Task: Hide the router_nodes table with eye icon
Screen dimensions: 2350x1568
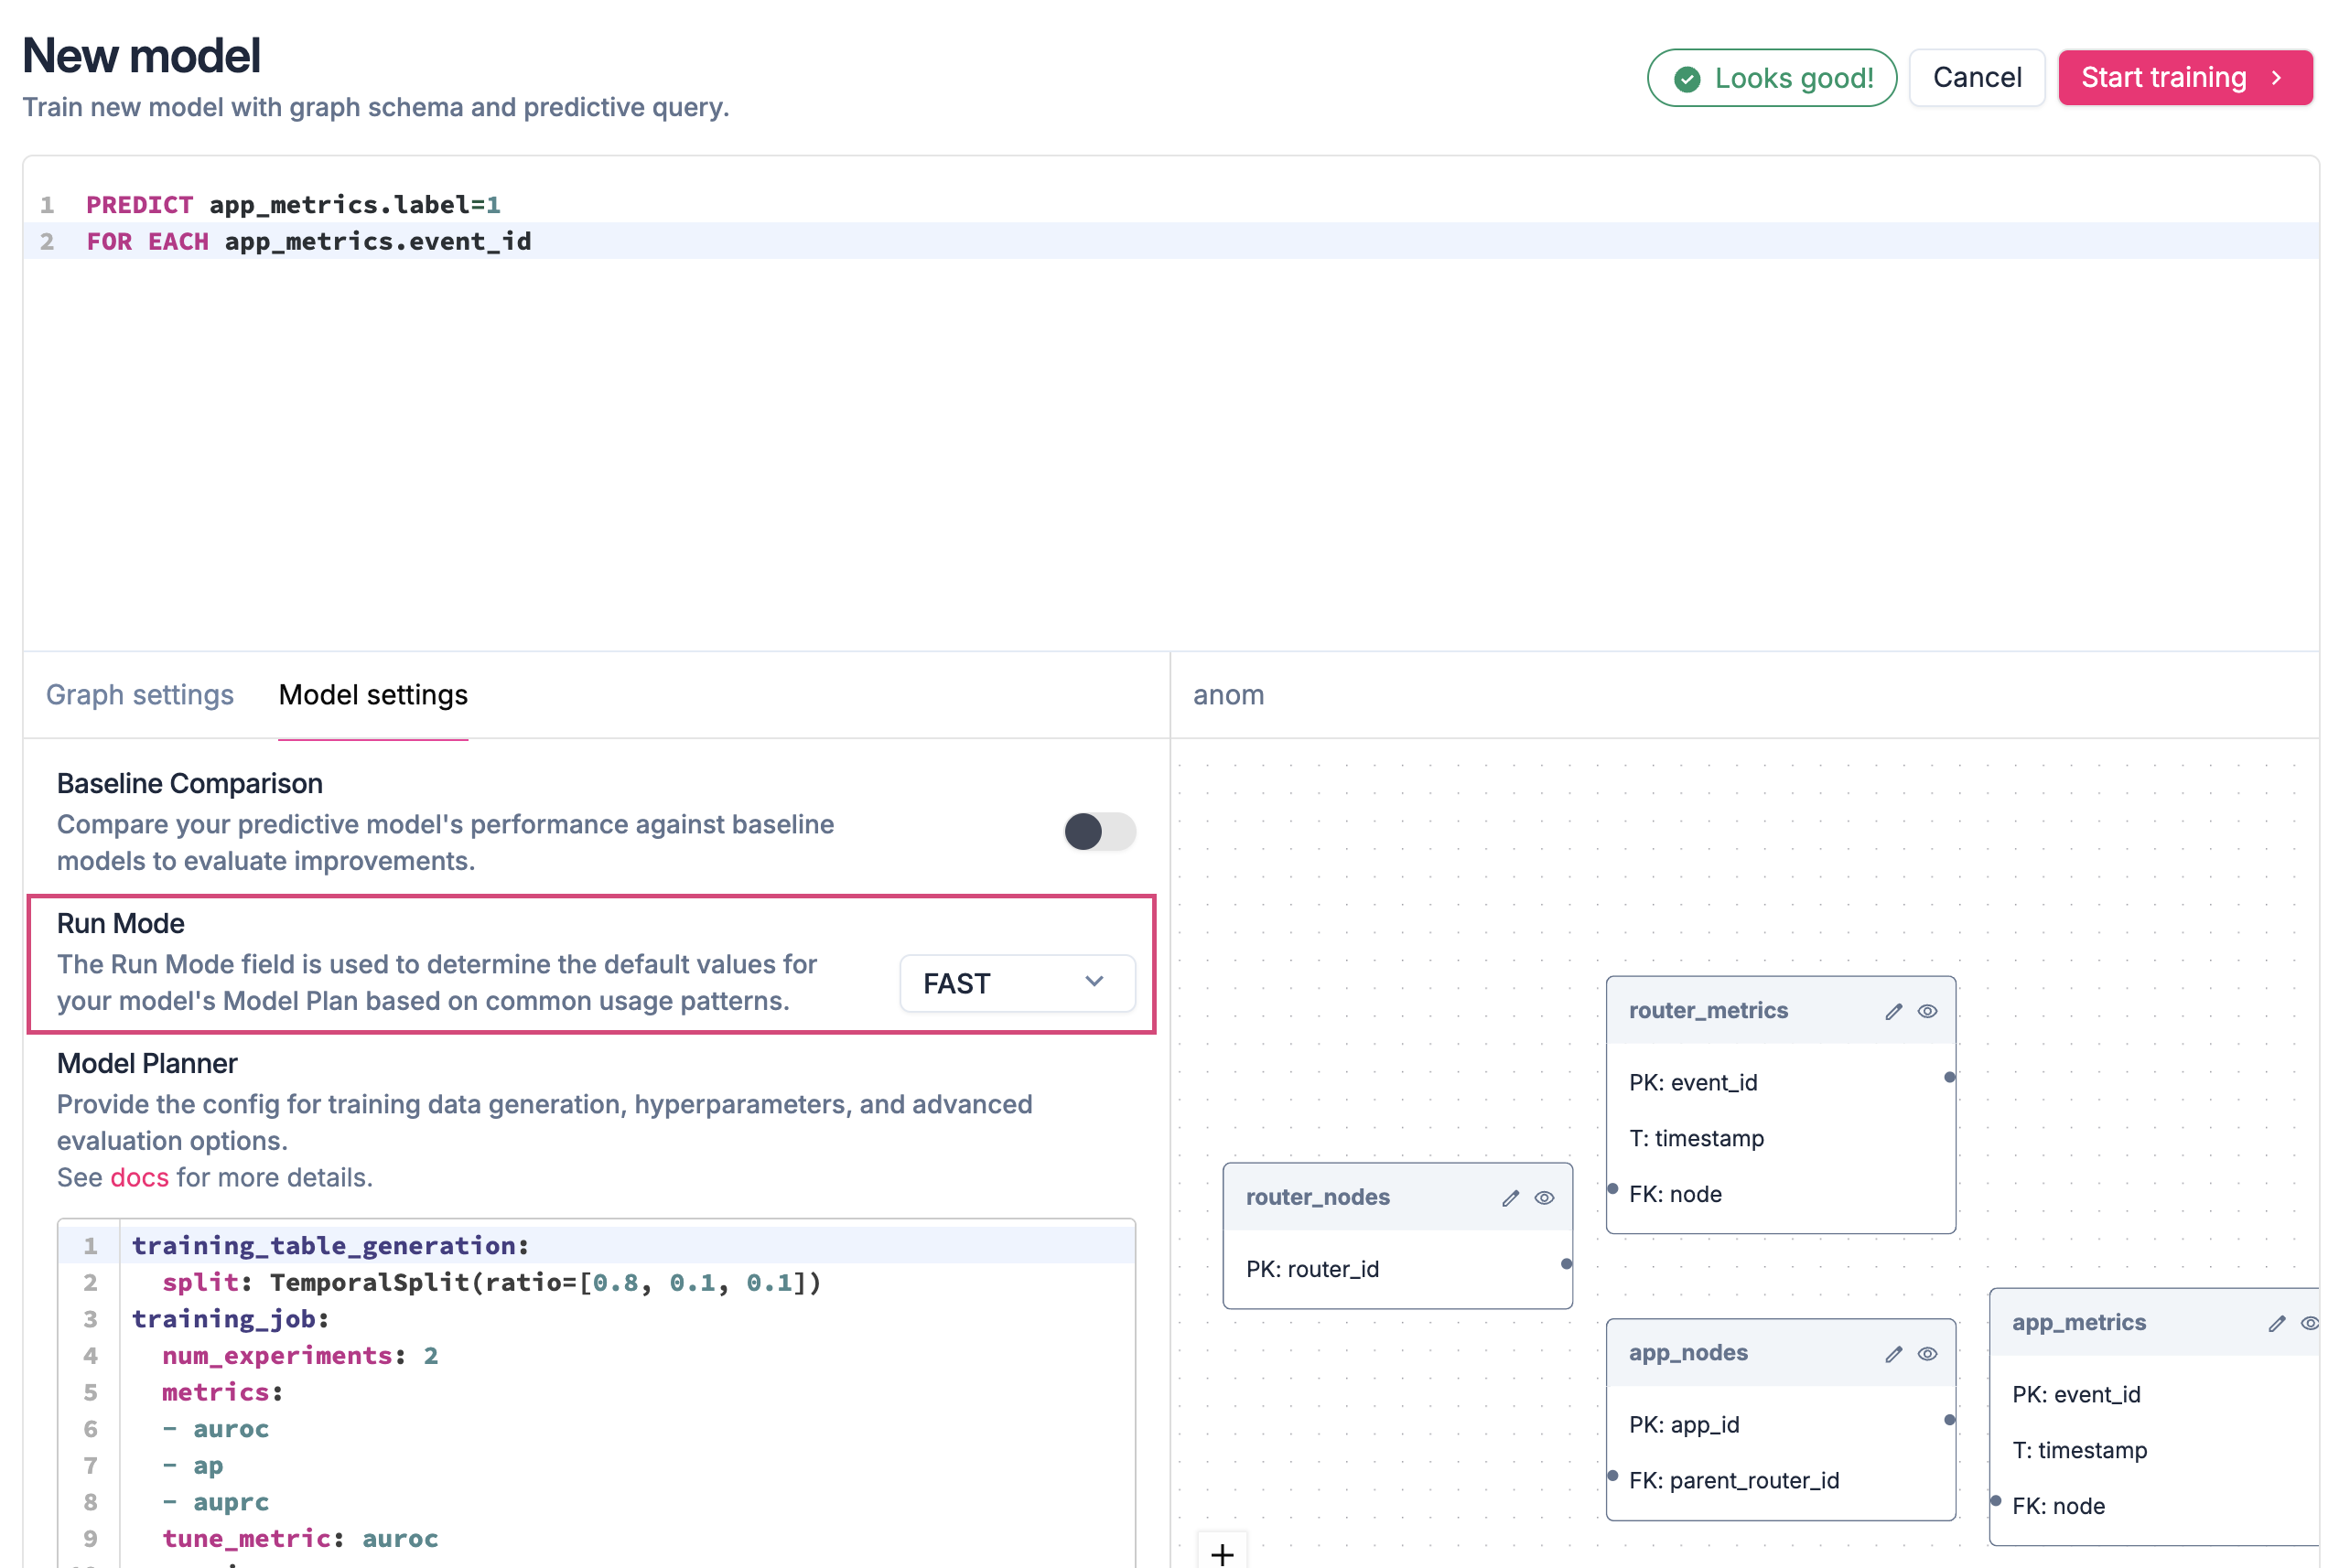Action: pos(1544,1199)
